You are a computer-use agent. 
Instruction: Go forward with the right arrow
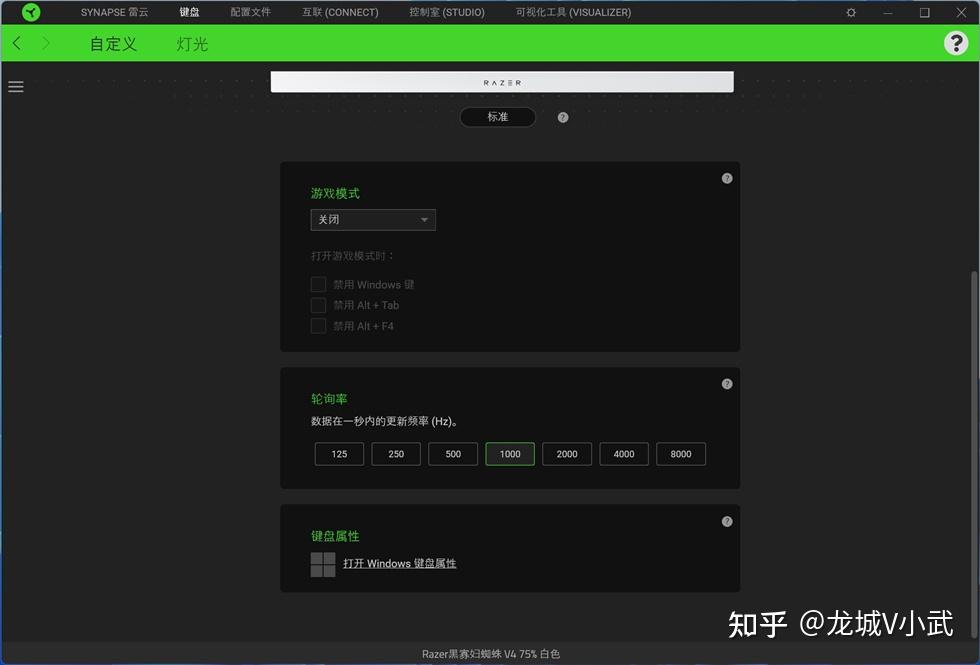[46, 43]
